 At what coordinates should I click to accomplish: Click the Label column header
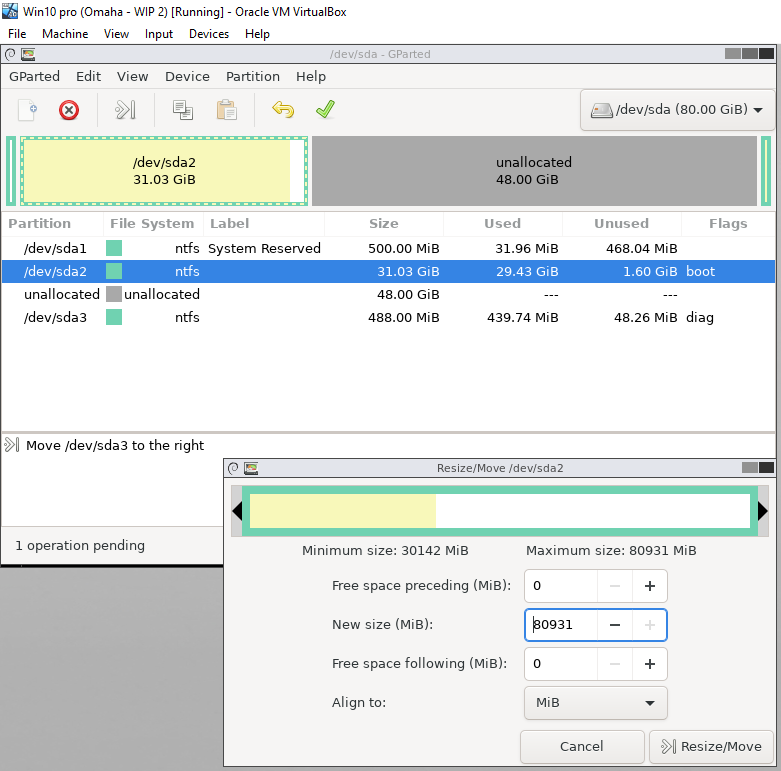click(263, 223)
